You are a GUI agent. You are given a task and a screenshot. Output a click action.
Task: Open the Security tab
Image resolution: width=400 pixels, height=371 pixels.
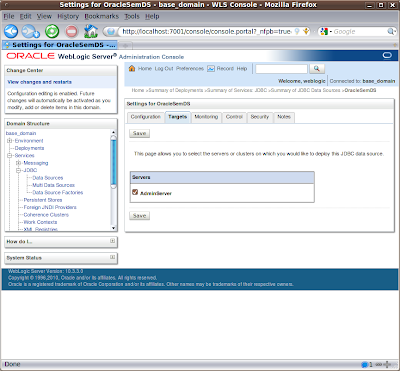pos(260,117)
